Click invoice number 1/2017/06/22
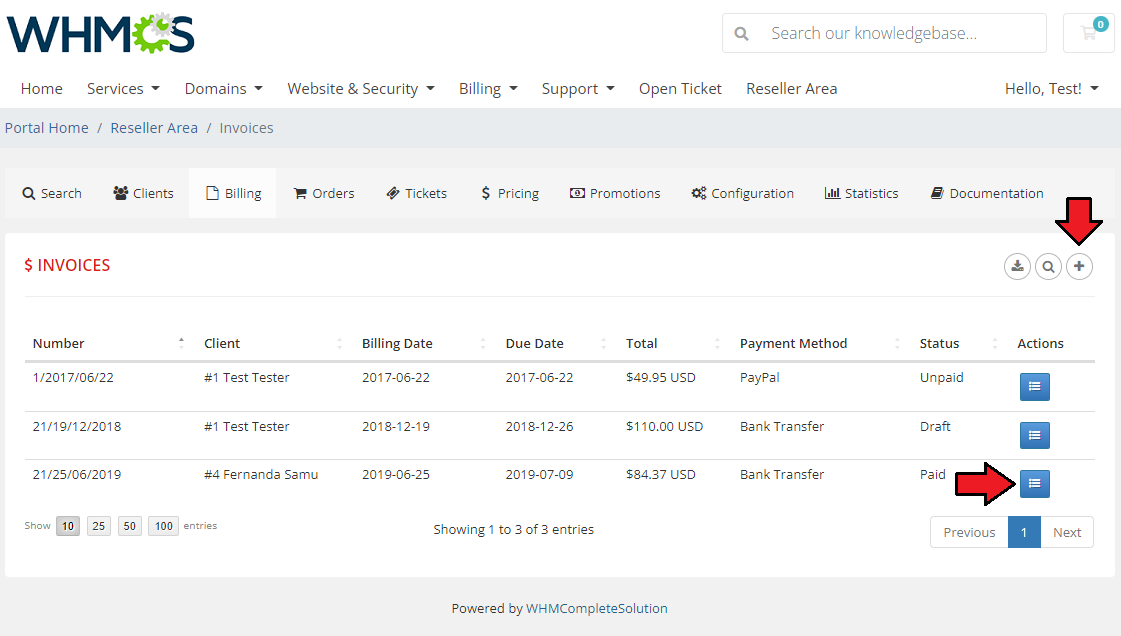1121x636 pixels. (x=73, y=377)
